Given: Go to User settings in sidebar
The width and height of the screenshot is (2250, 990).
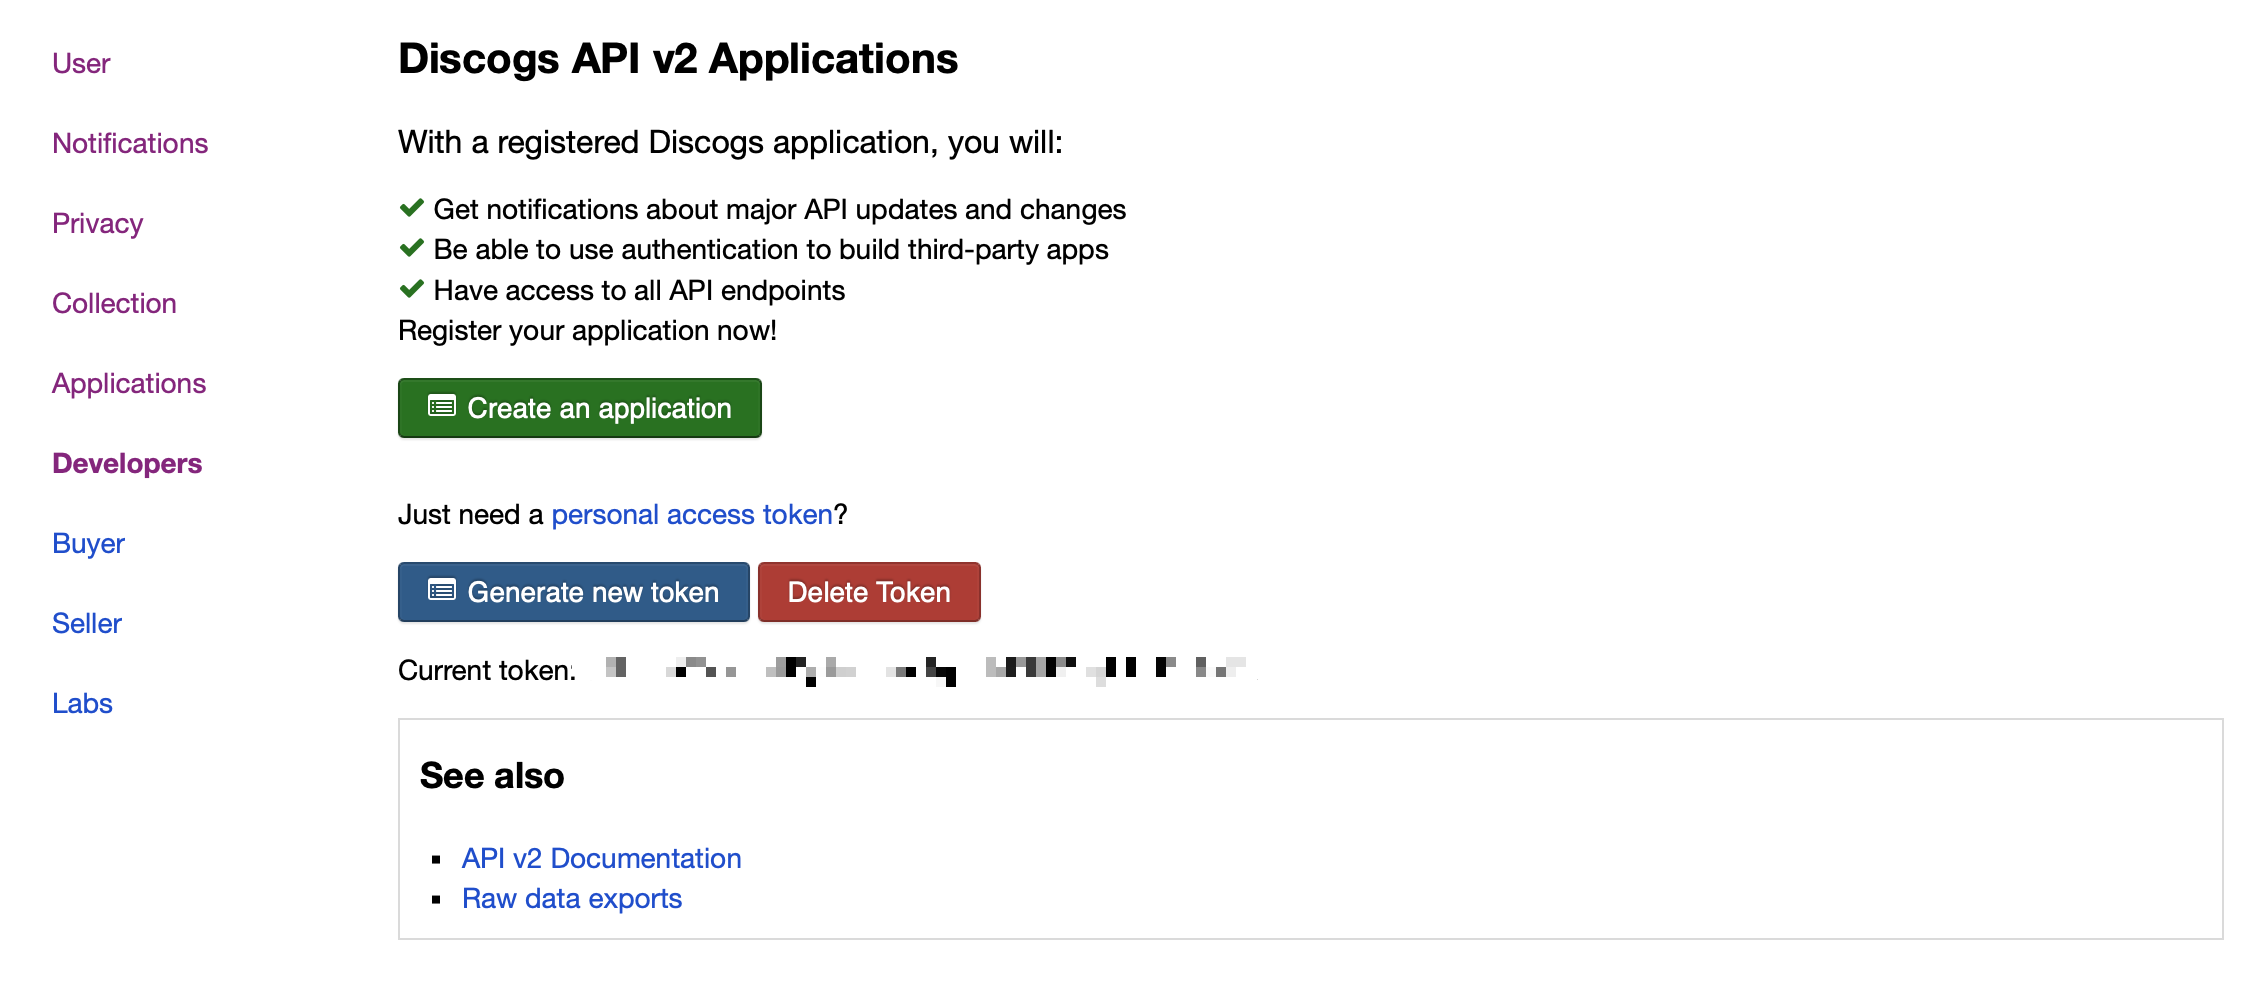Looking at the screenshot, I should pyautogui.click(x=81, y=63).
